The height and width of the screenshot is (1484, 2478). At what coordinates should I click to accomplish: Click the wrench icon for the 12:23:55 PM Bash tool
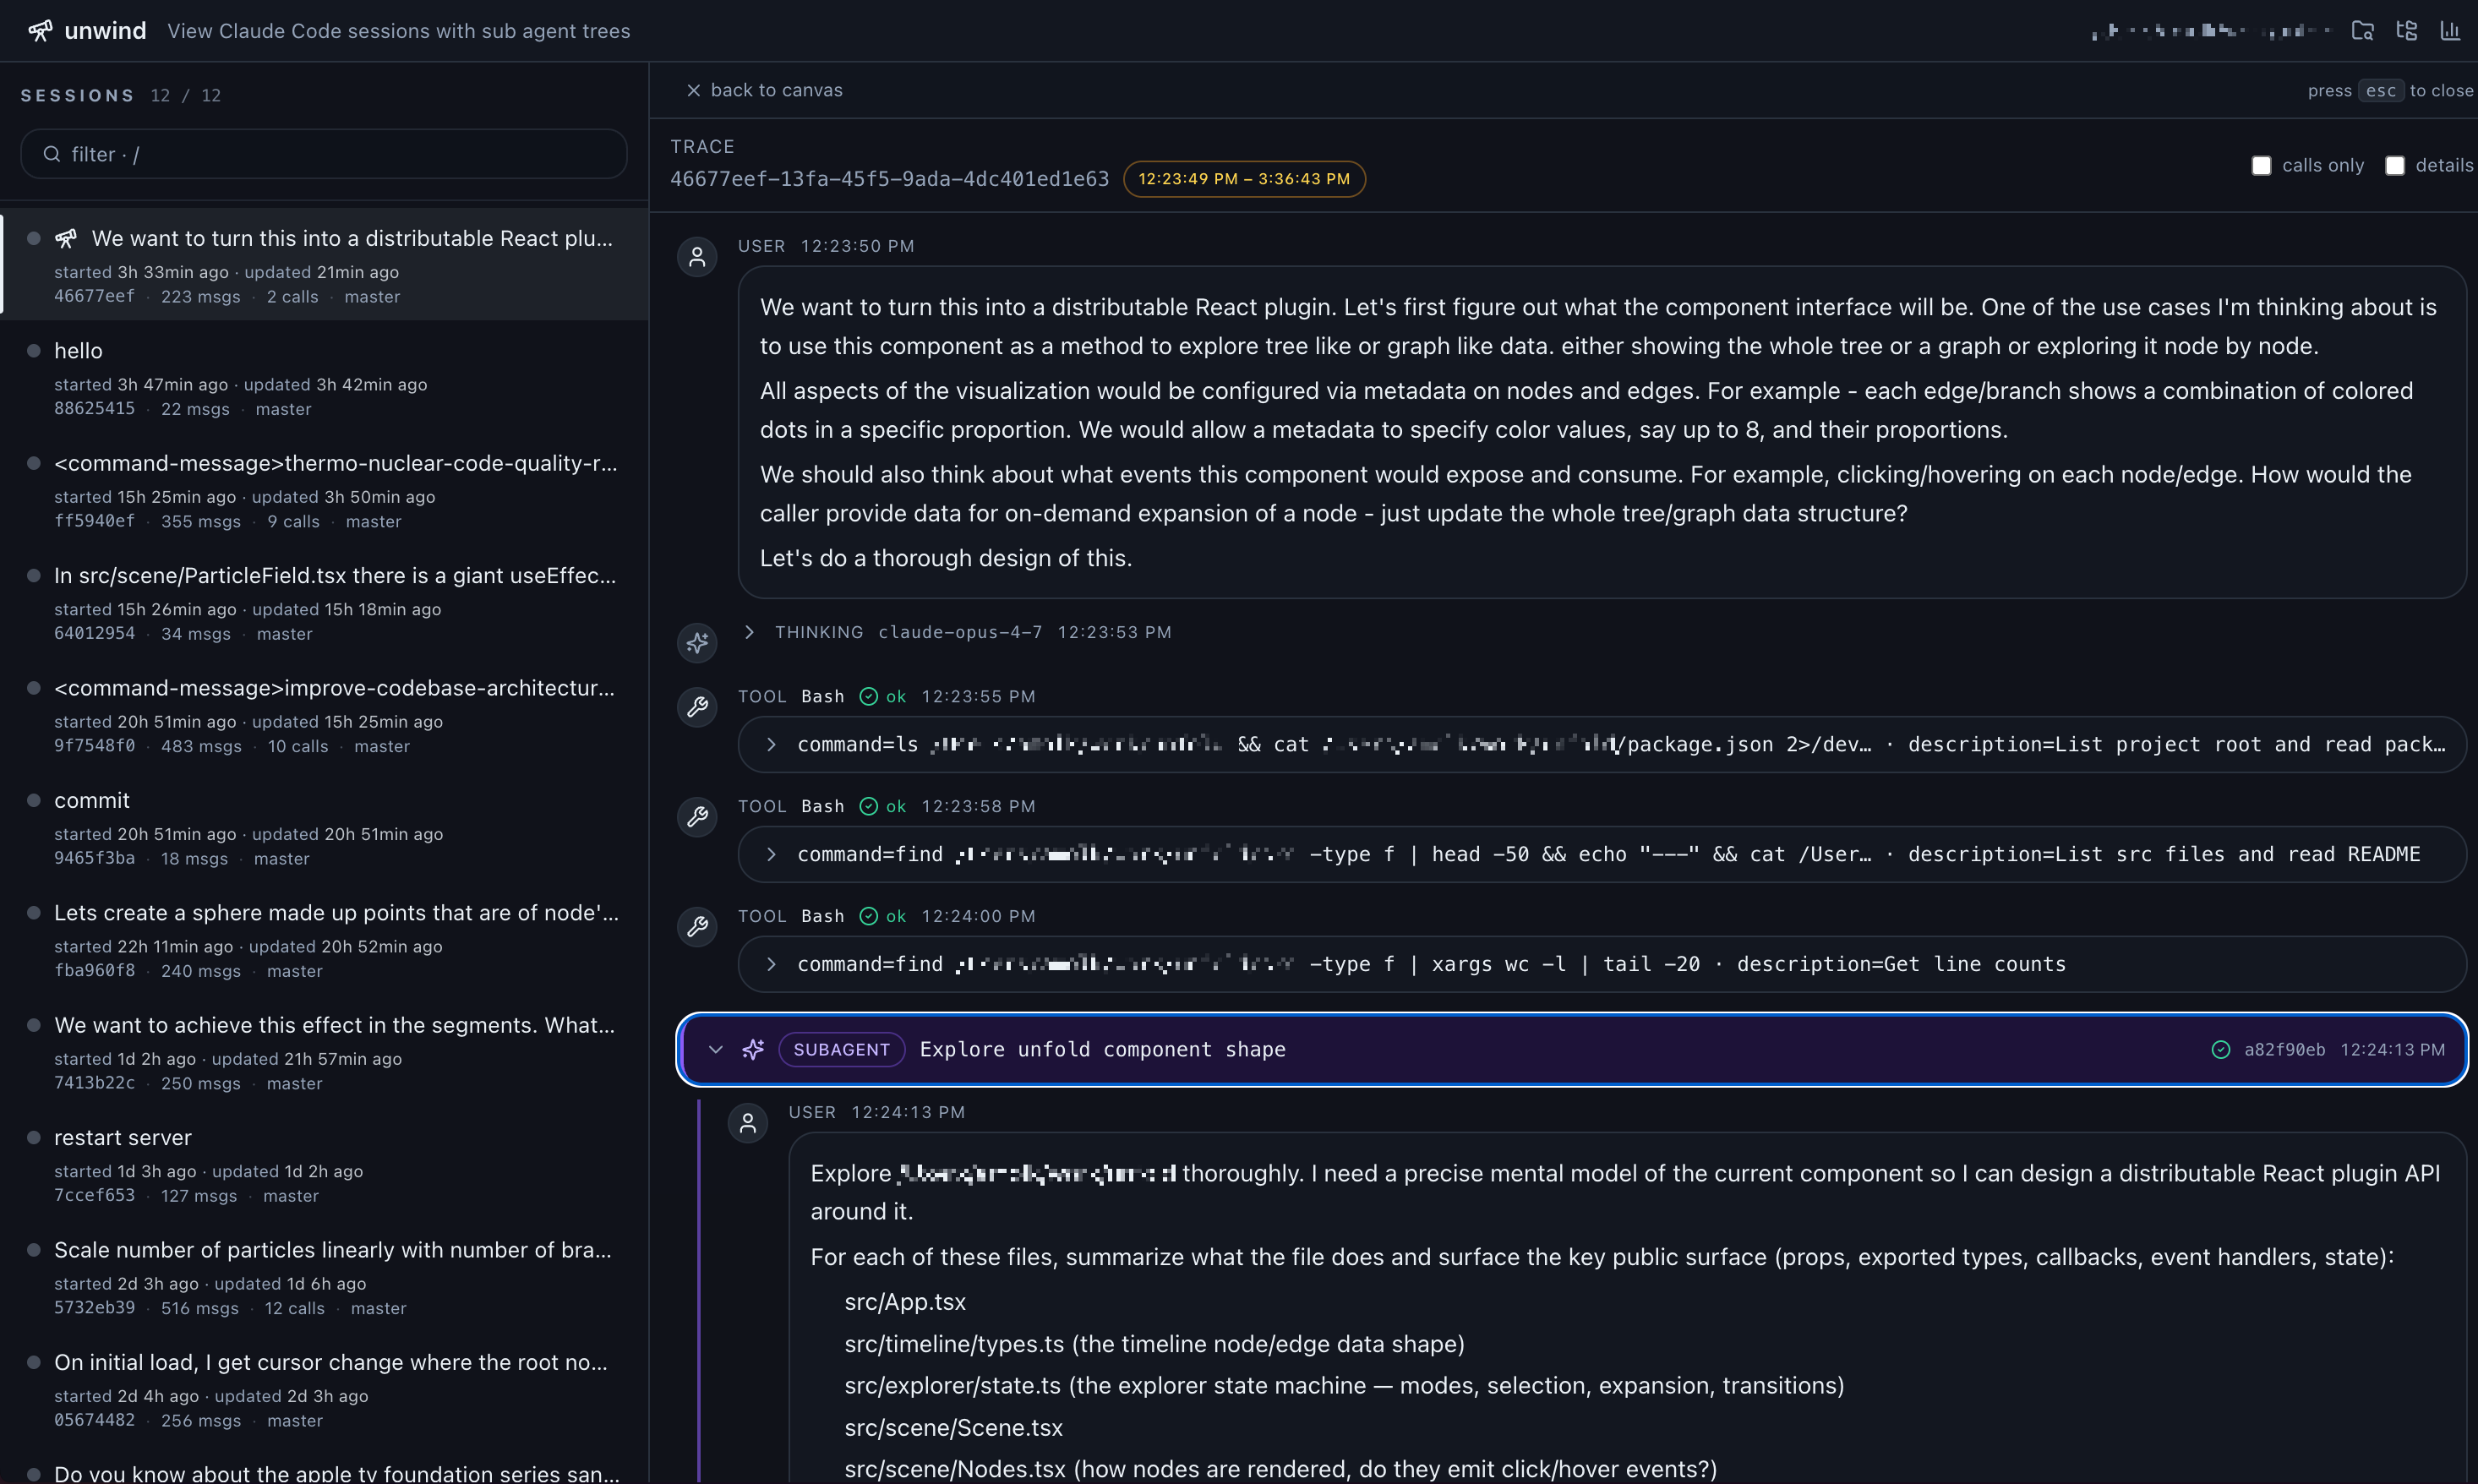[697, 707]
